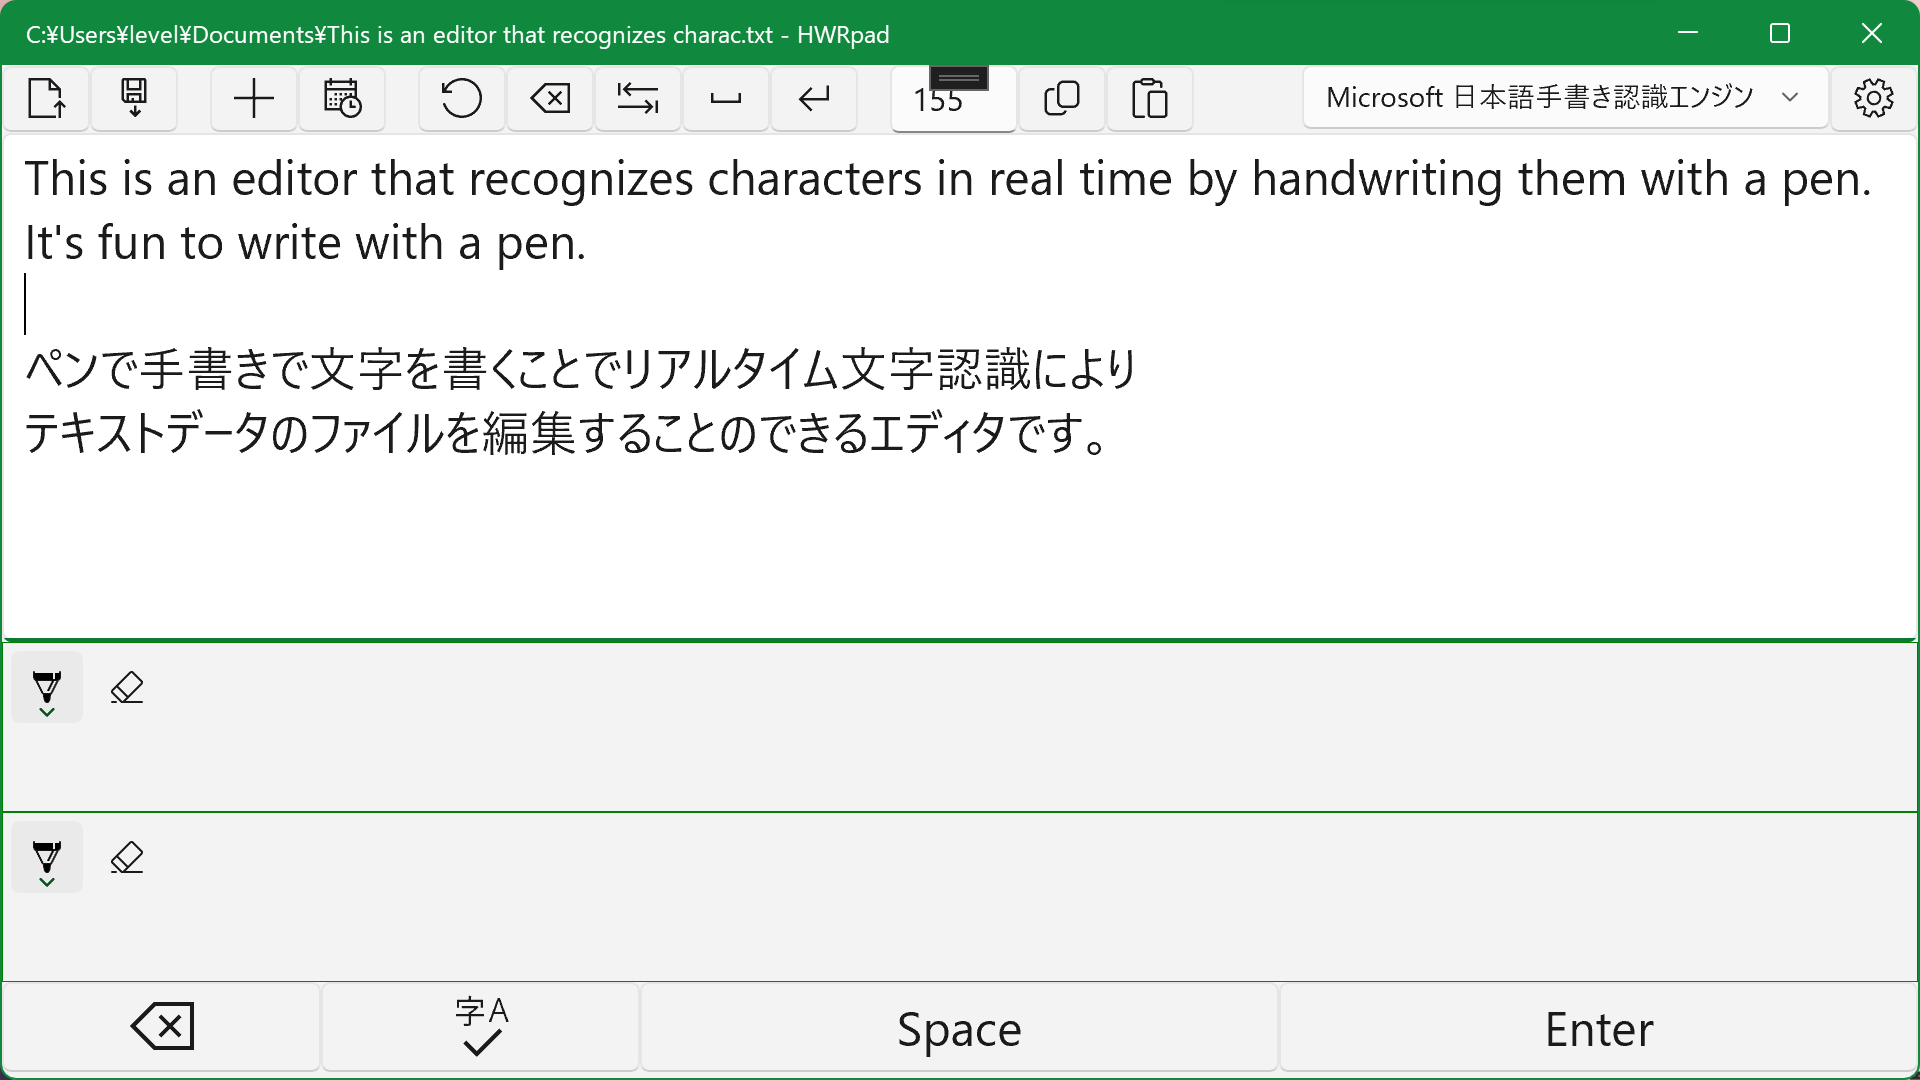Insert date and time with calendar icon

(x=342, y=98)
